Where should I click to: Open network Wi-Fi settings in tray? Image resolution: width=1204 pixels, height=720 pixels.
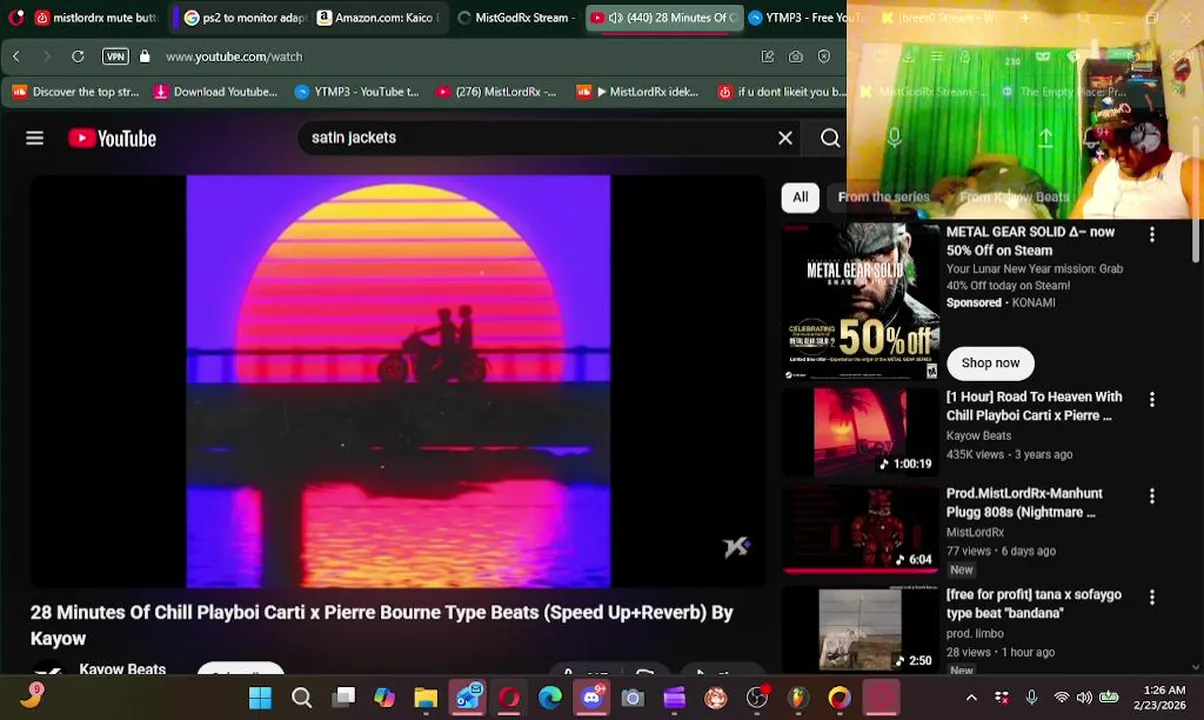click(x=1061, y=698)
